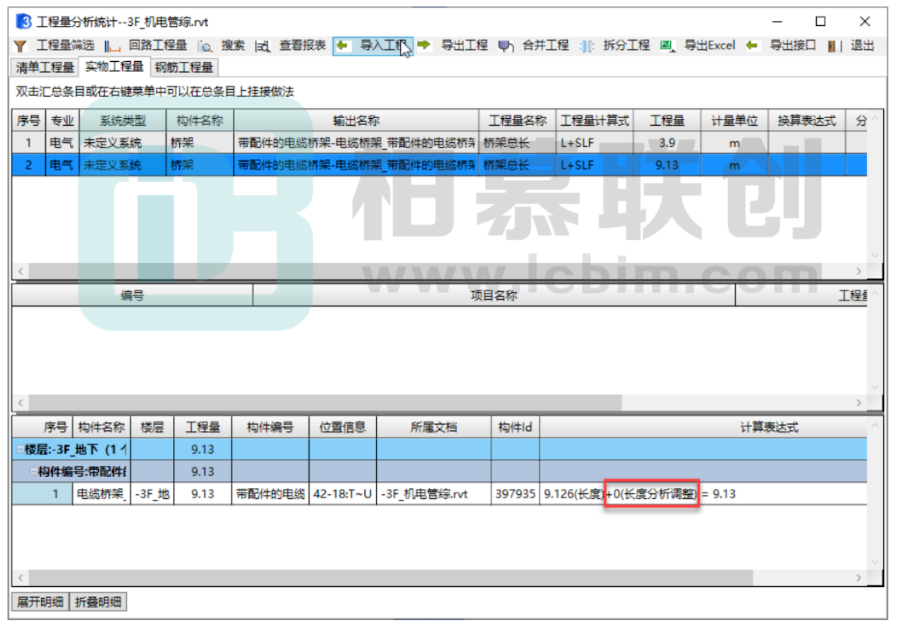Click the 系统类型 column header
The image size is (898, 627).
coord(123,121)
